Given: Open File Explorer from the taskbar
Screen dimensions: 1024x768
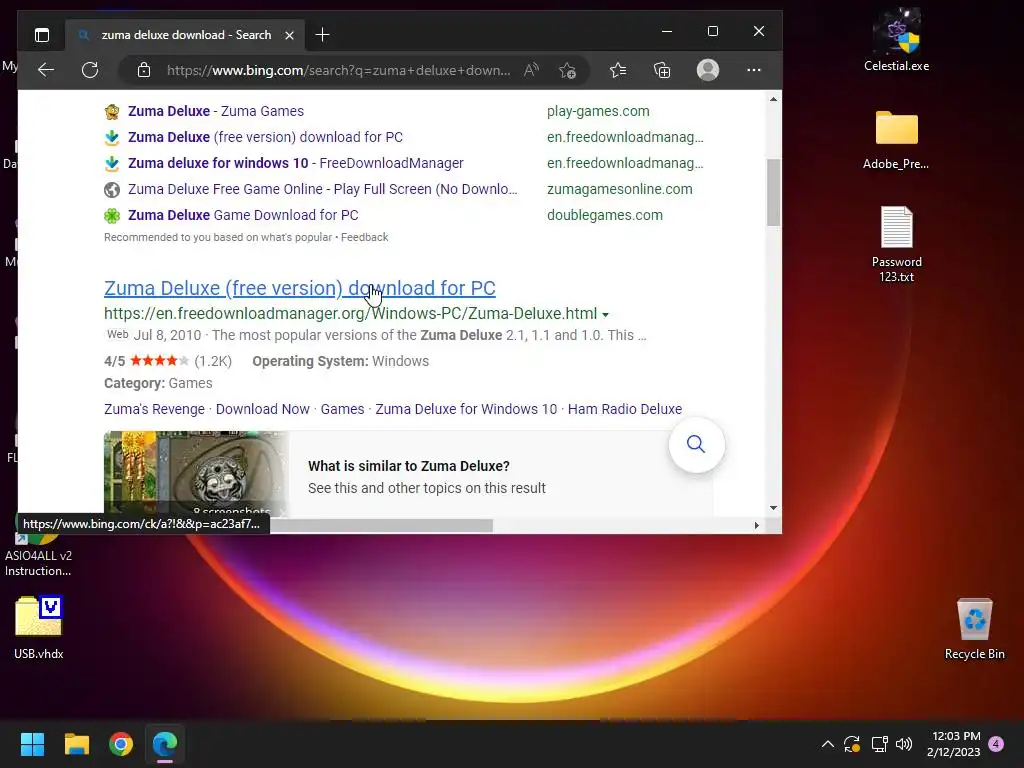Looking at the screenshot, I should (x=76, y=744).
